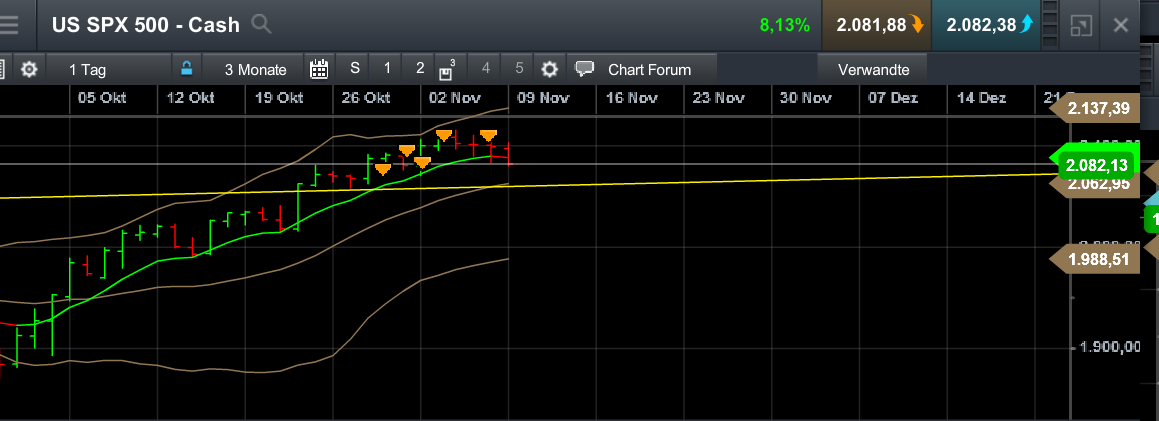The width and height of the screenshot is (1159, 421).
Task: Open the stacked-bars depth icon beside the buy price
Action: pyautogui.click(x=1050, y=25)
